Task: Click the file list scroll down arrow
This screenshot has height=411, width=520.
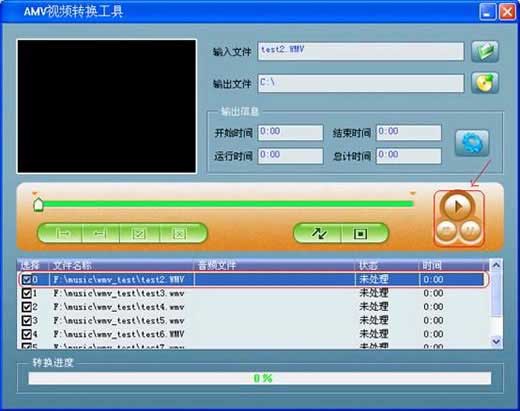Action: [x=496, y=341]
